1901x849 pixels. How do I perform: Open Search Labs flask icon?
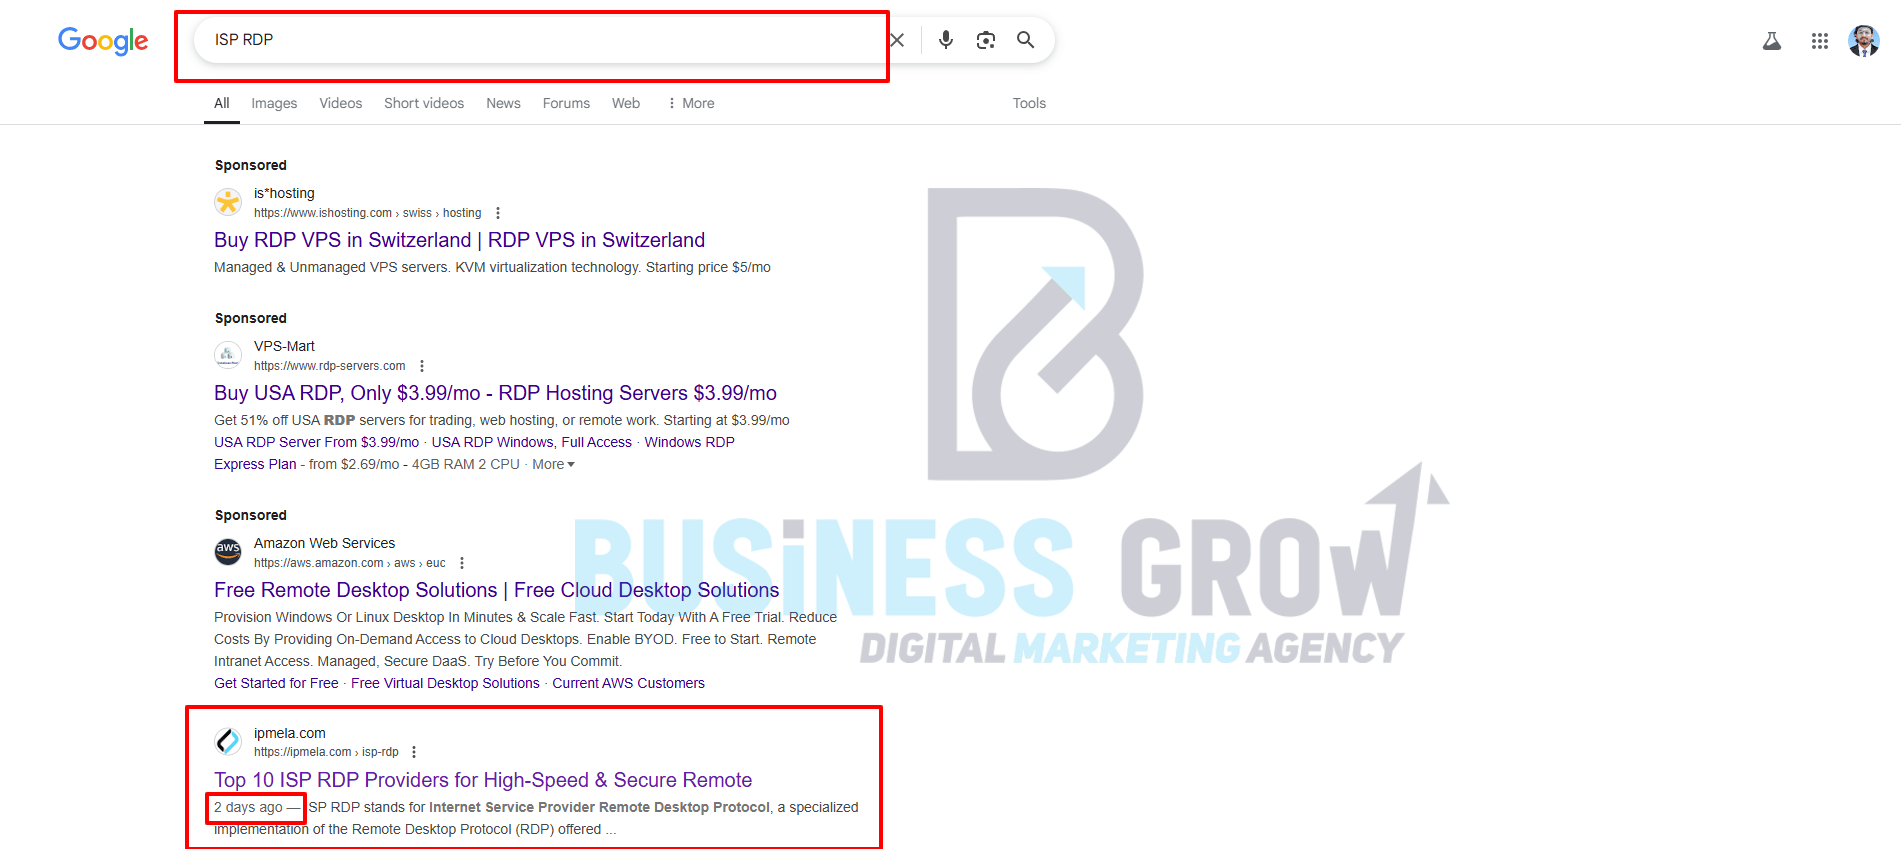(1772, 41)
